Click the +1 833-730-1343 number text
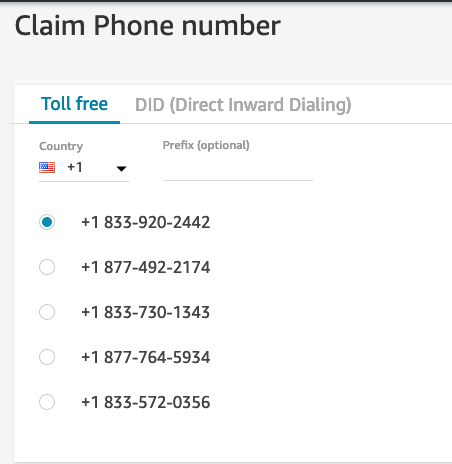The width and height of the screenshot is (452, 464). 146,312
